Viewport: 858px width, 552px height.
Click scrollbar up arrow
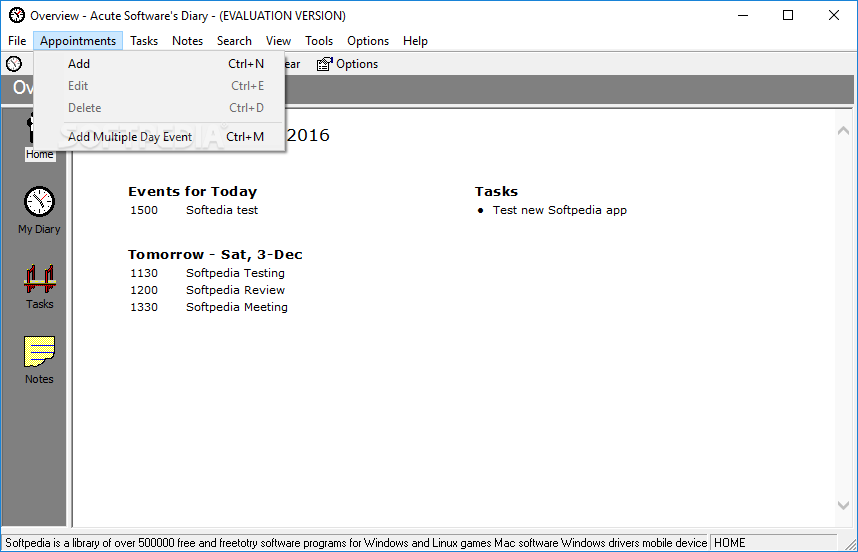click(x=843, y=130)
